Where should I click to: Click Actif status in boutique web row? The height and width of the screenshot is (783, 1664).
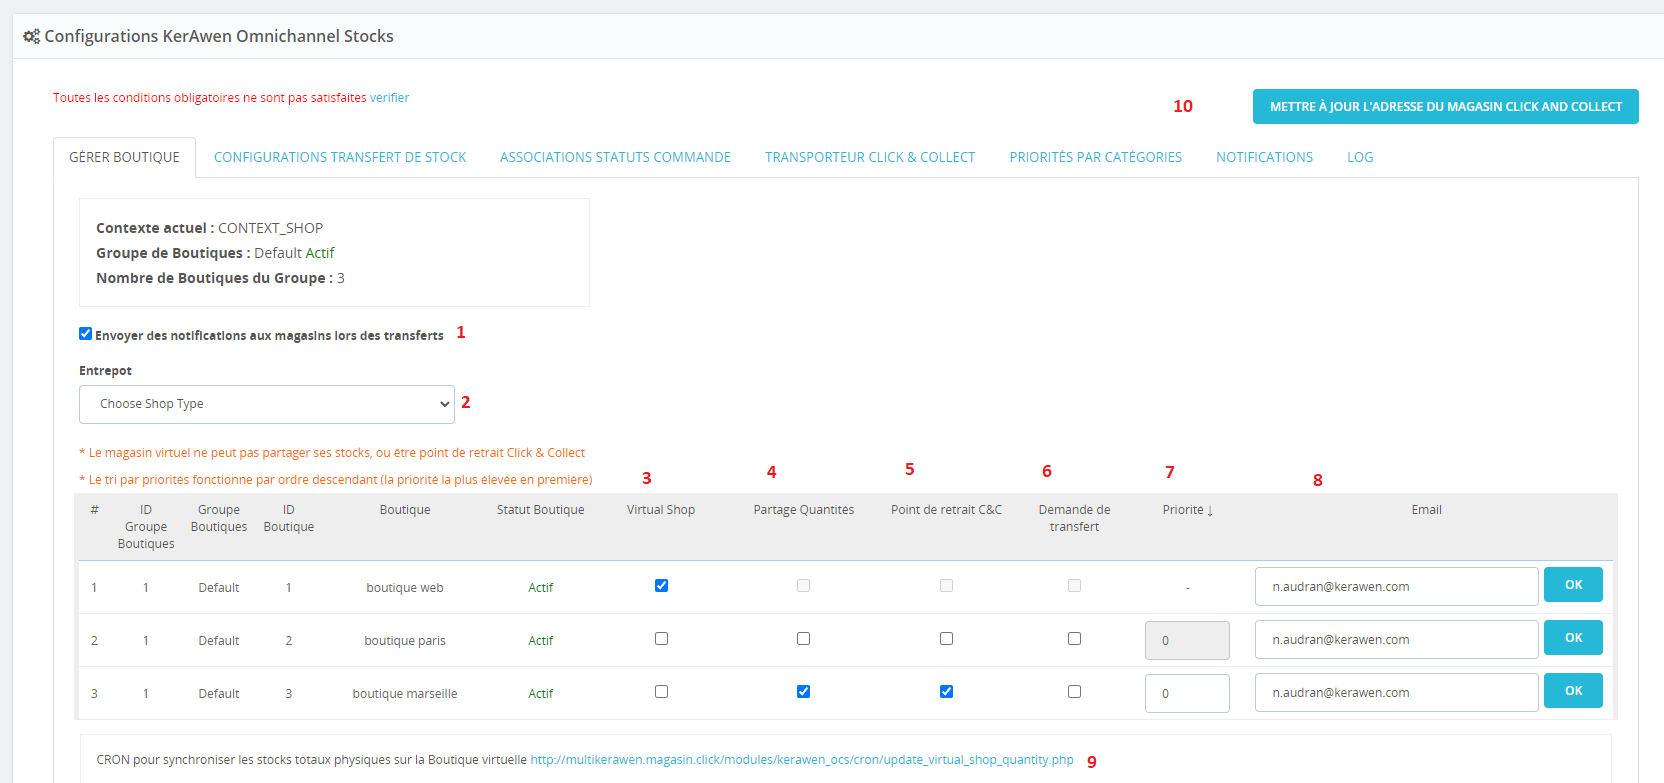(541, 588)
